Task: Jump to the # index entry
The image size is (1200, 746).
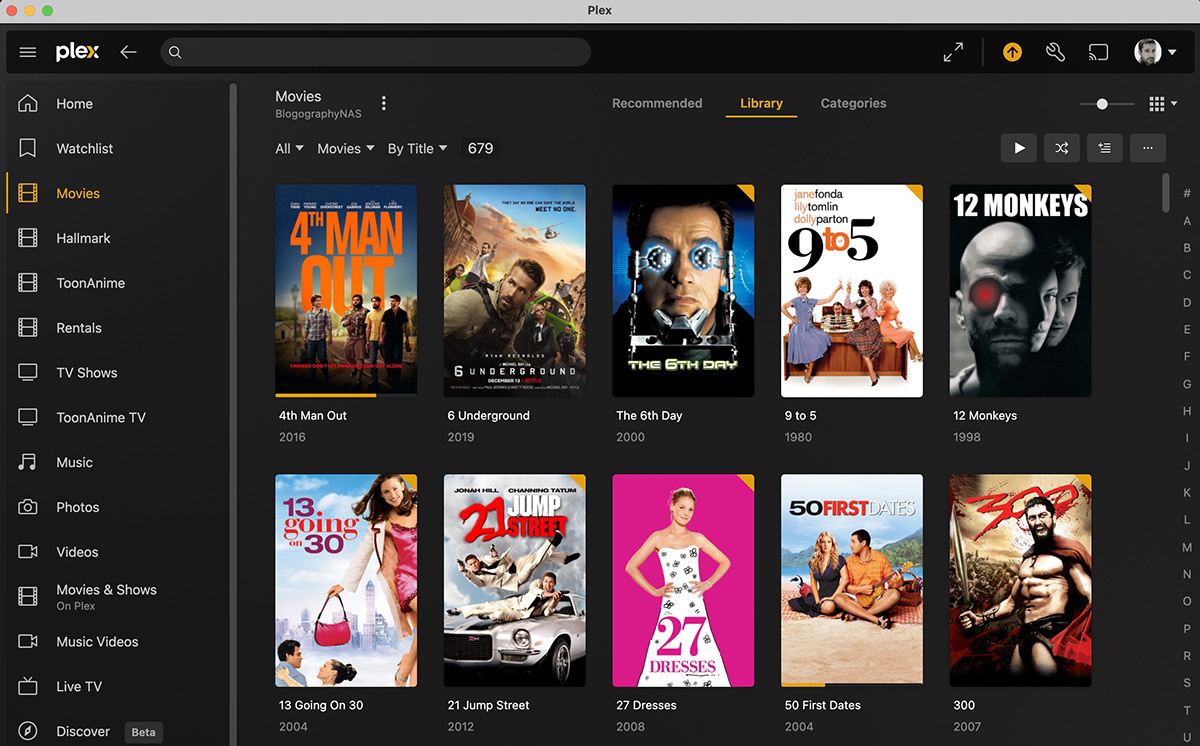Action: coord(1187,193)
